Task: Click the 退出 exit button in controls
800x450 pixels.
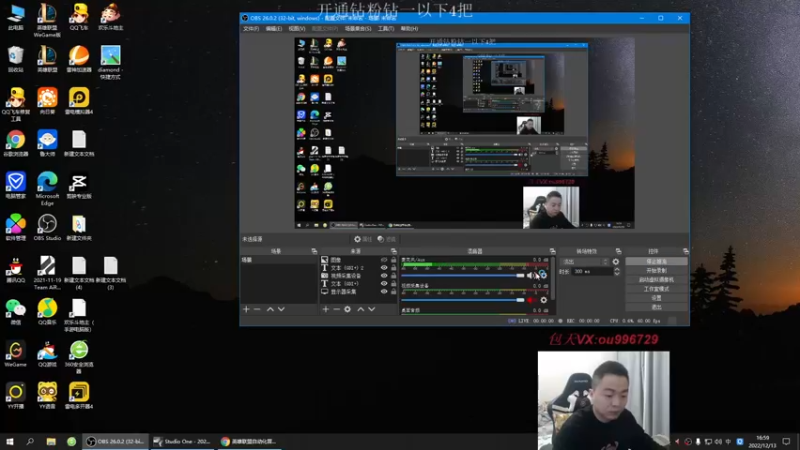Action: pos(656,307)
